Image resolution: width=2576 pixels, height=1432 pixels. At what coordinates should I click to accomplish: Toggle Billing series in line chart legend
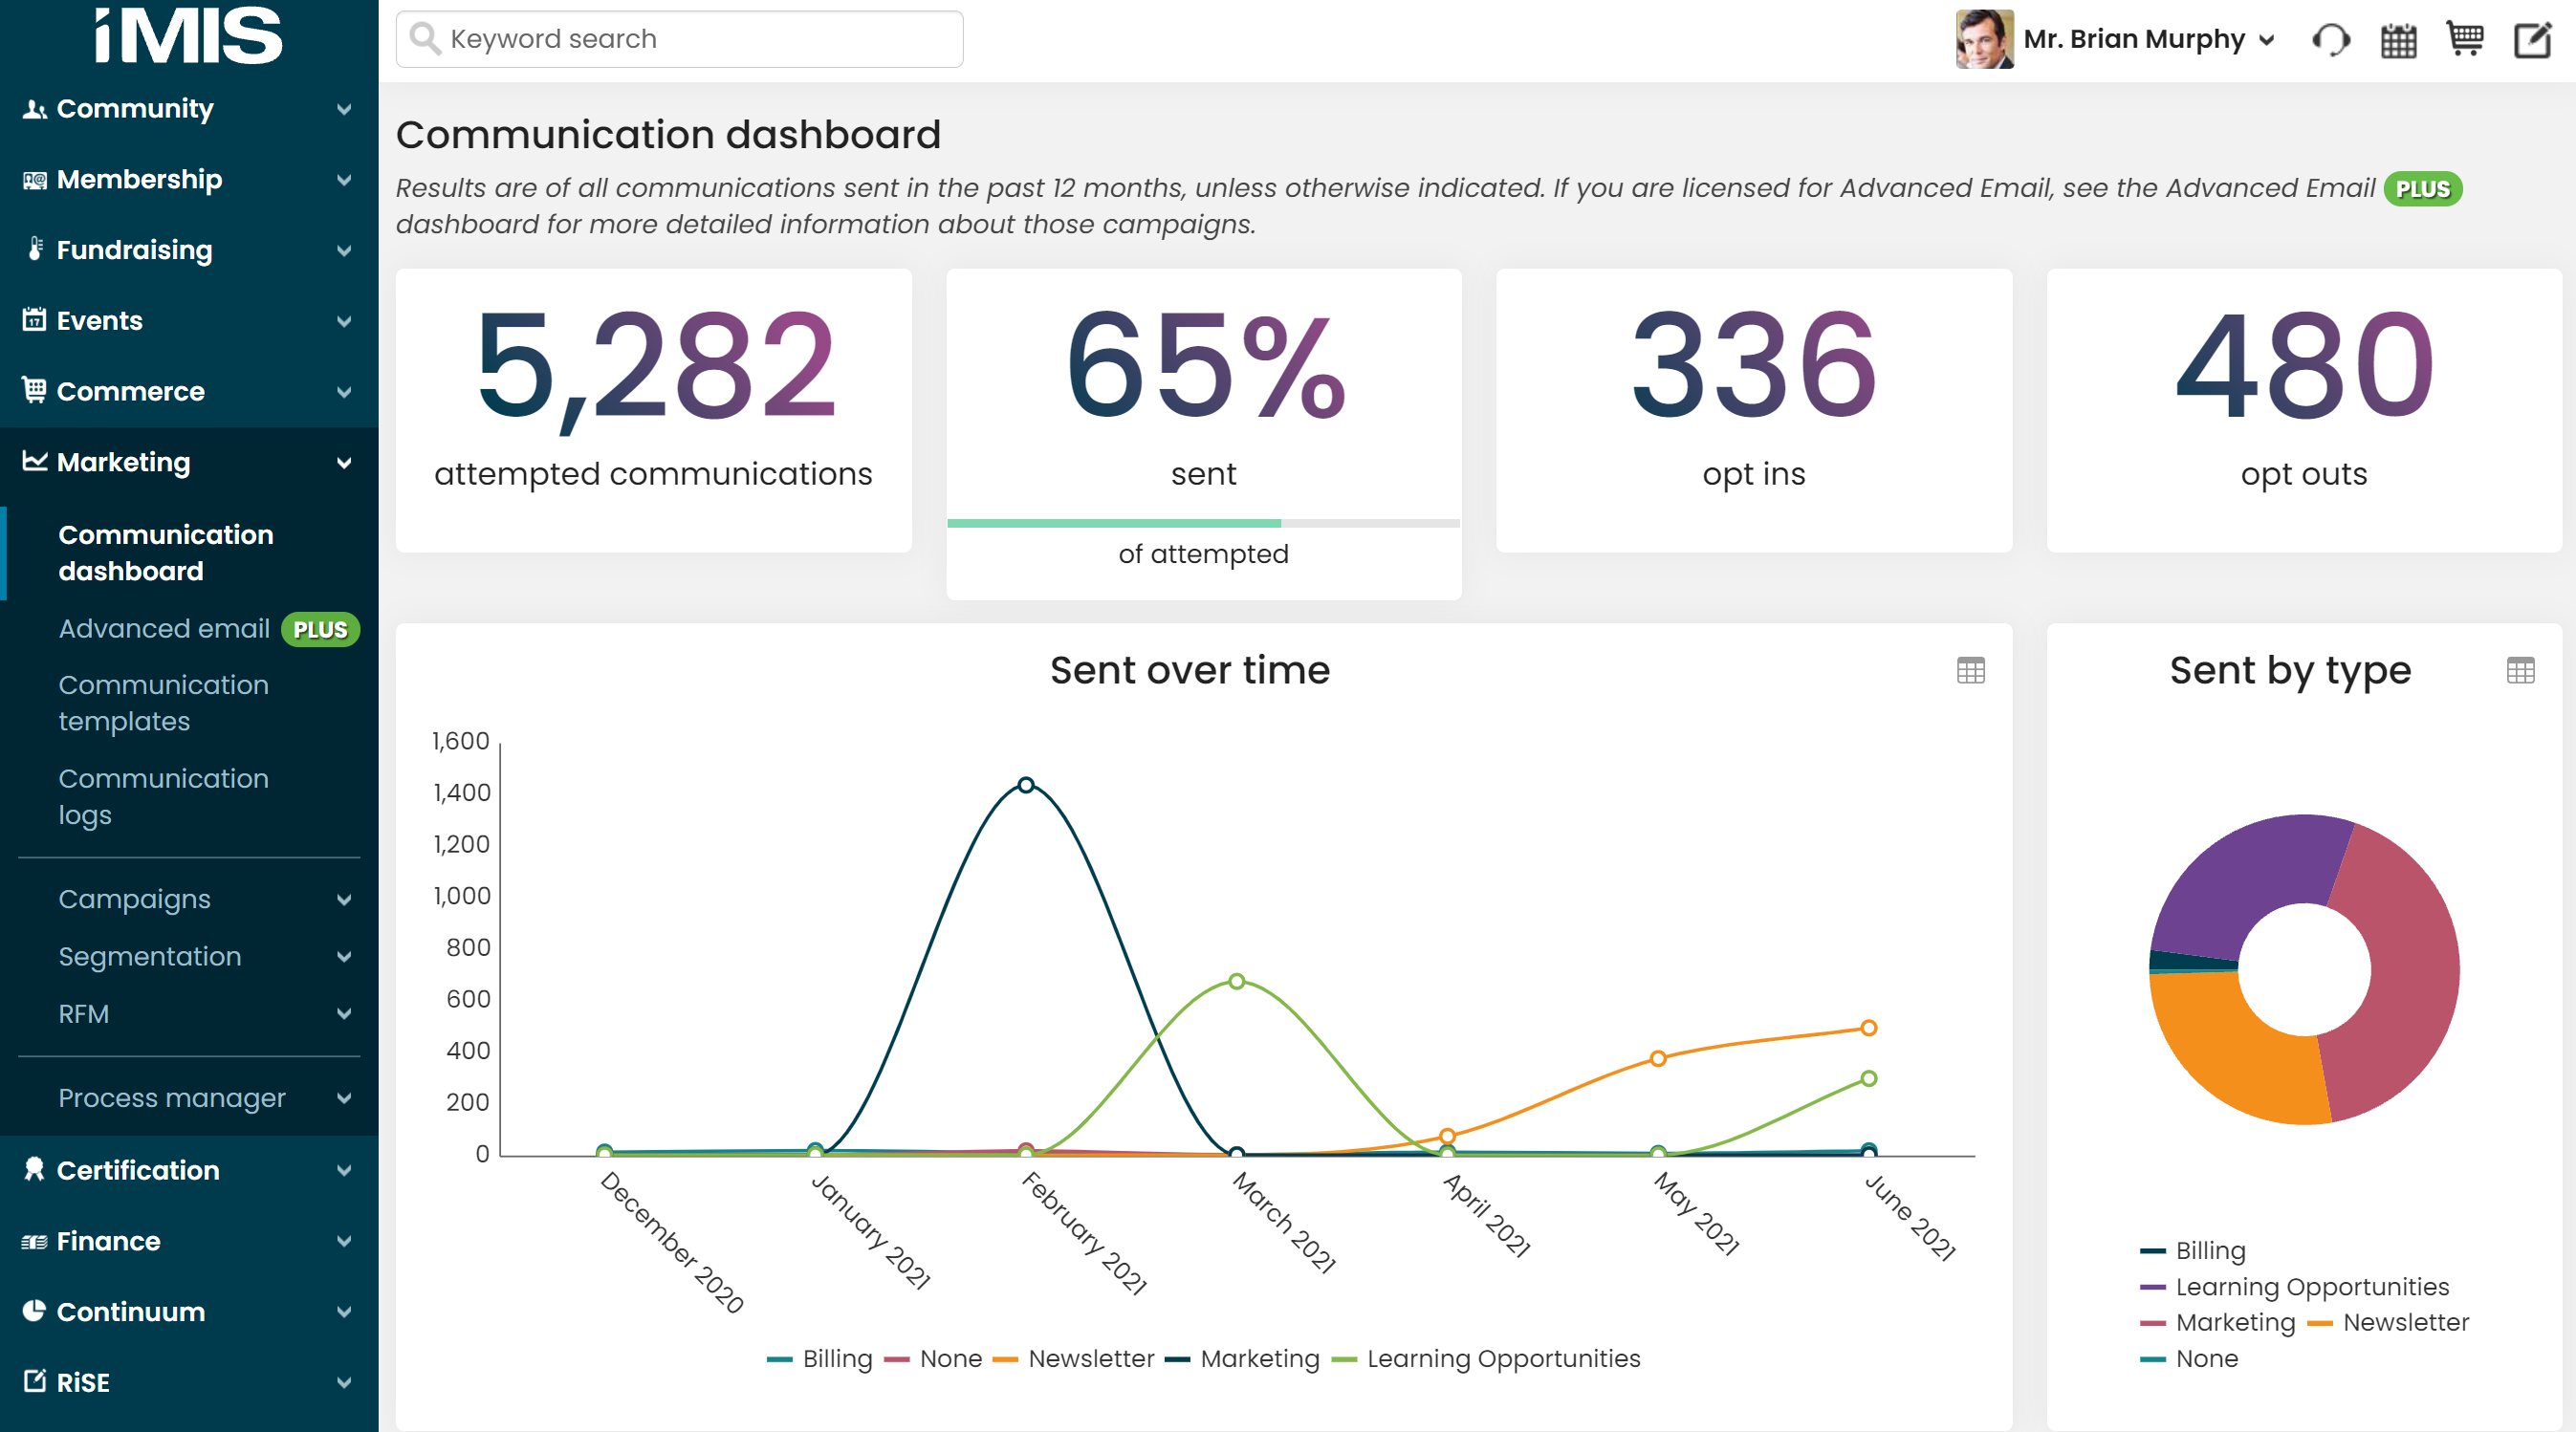(836, 1358)
